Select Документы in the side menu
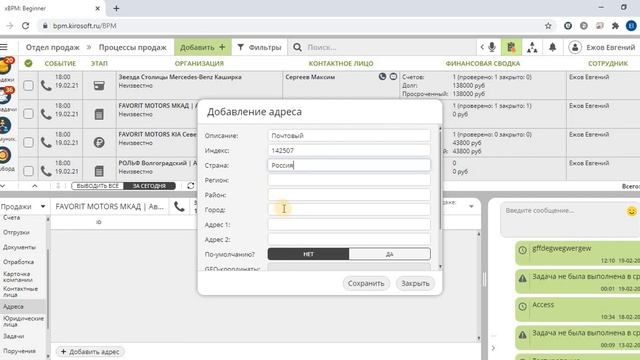This screenshot has width=640, height=360. tap(19, 247)
